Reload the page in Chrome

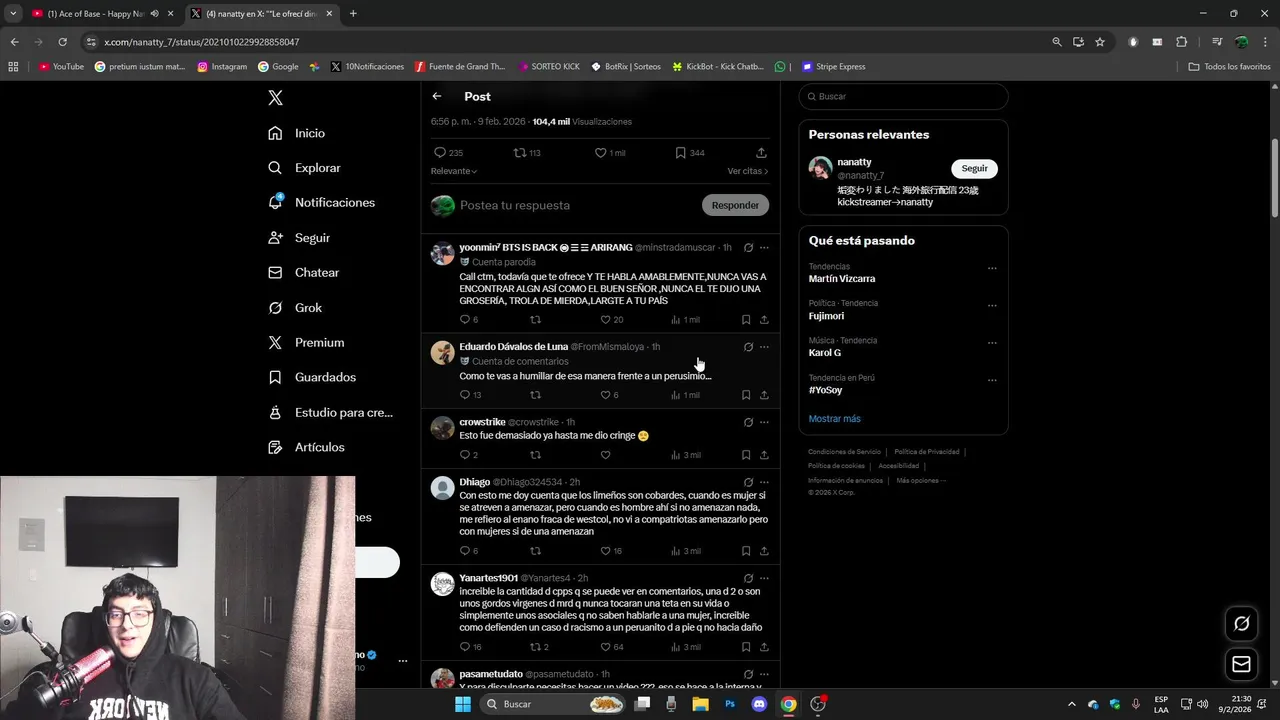62,42
